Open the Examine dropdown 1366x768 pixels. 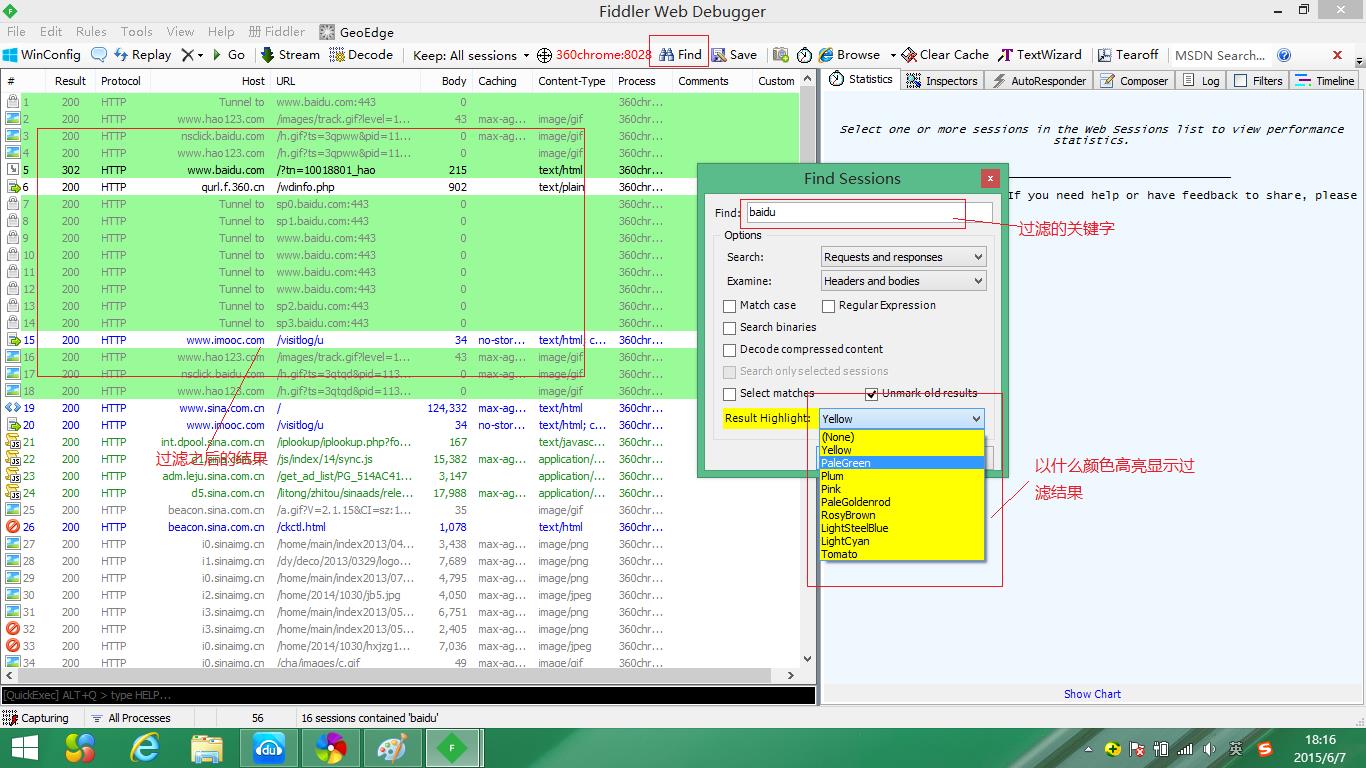click(x=903, y=281)
